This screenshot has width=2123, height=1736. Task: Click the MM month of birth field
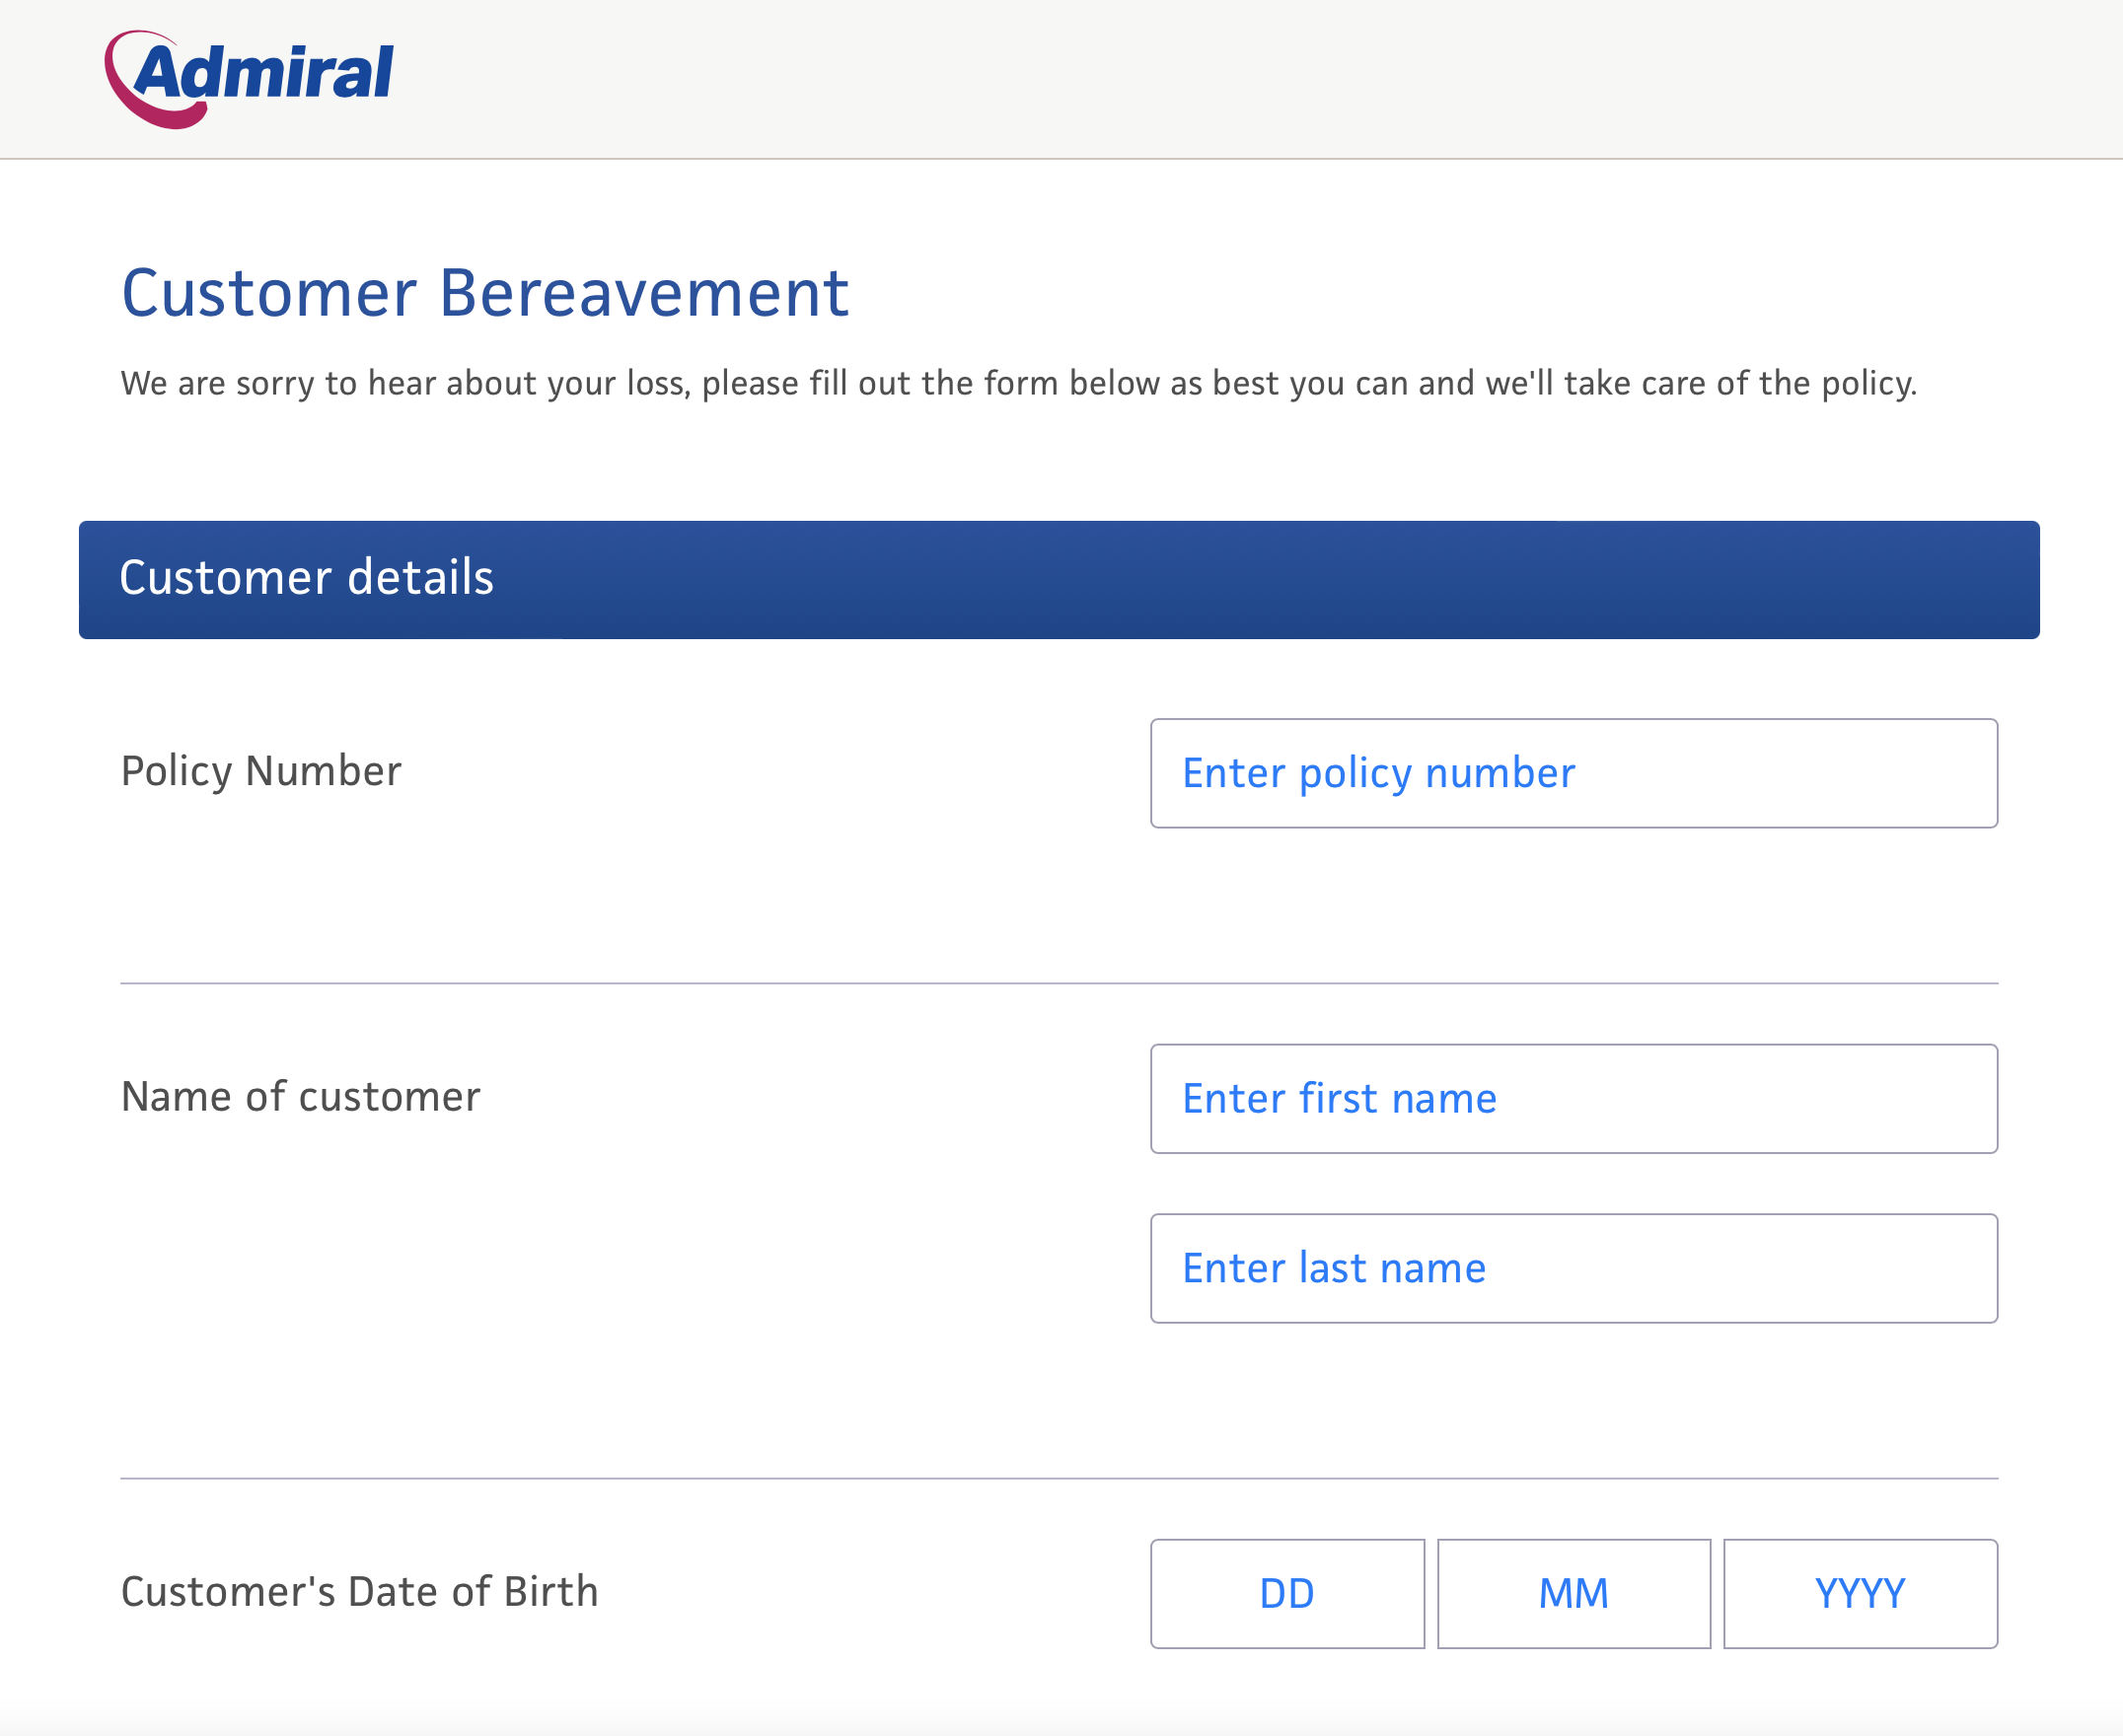pos(1573,1593)
